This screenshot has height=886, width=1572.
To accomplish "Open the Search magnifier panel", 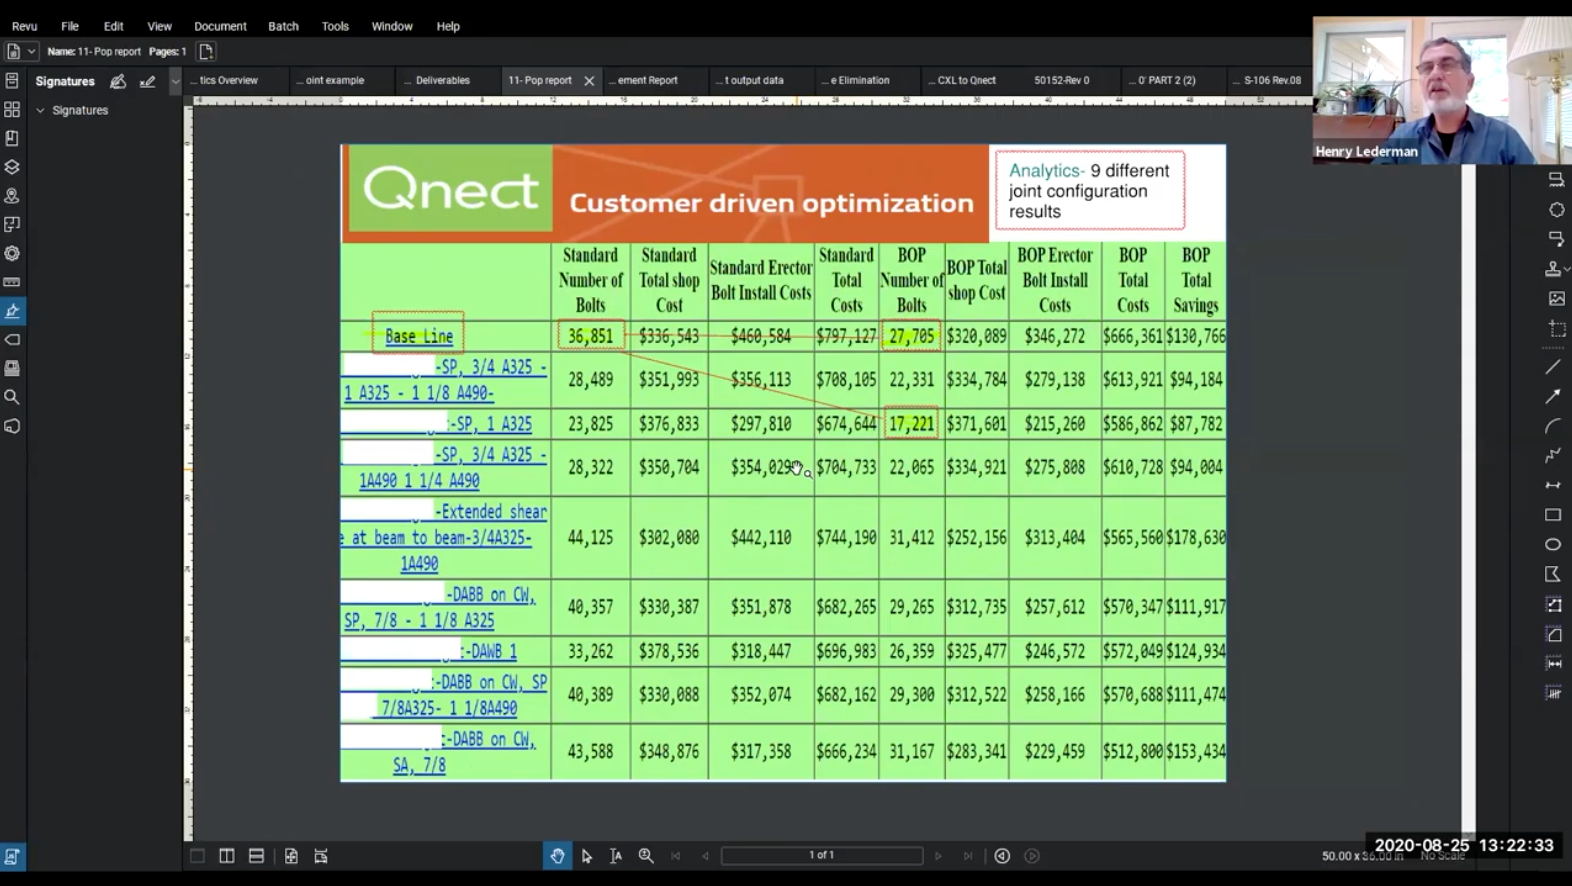I will pyautogui.click(x=12, y=397).
